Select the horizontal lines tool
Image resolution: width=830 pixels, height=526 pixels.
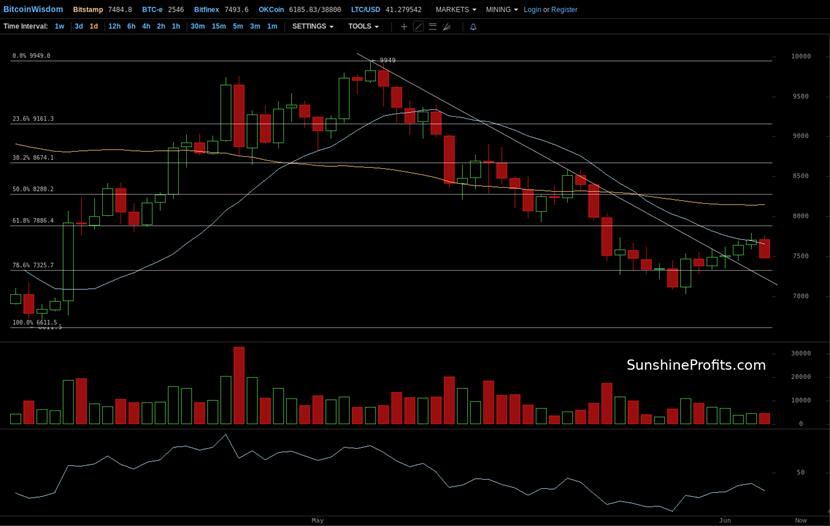(x=432, y=26)
